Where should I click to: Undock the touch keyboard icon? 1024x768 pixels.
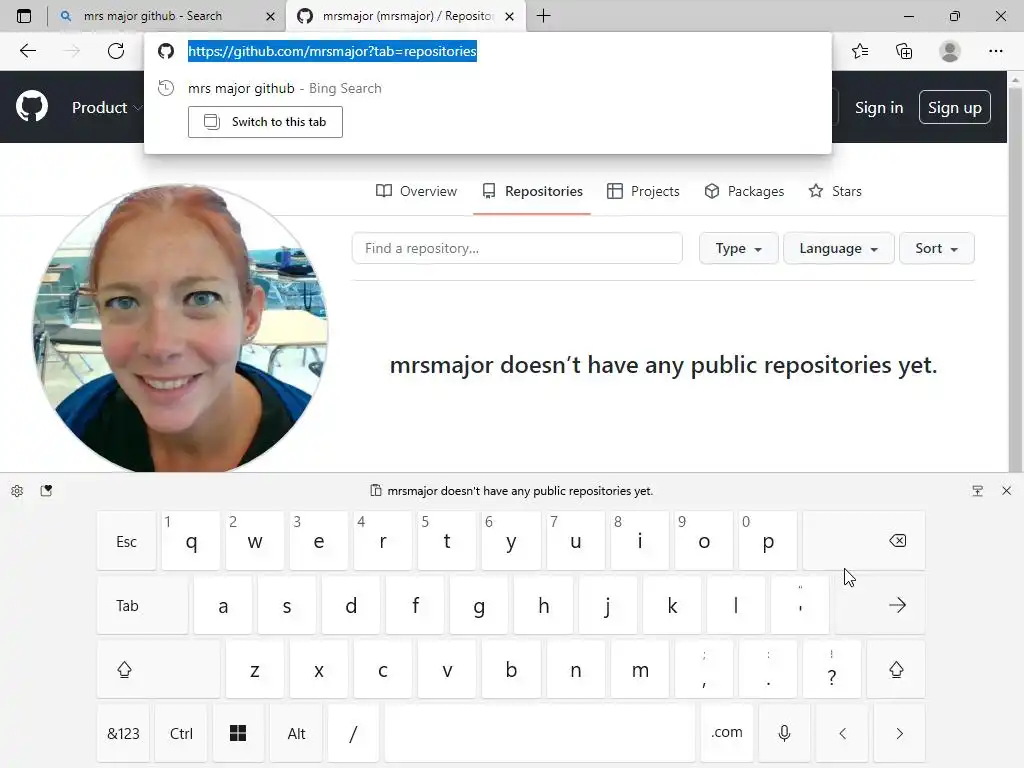pyautogui.click(x=978, y=491)
